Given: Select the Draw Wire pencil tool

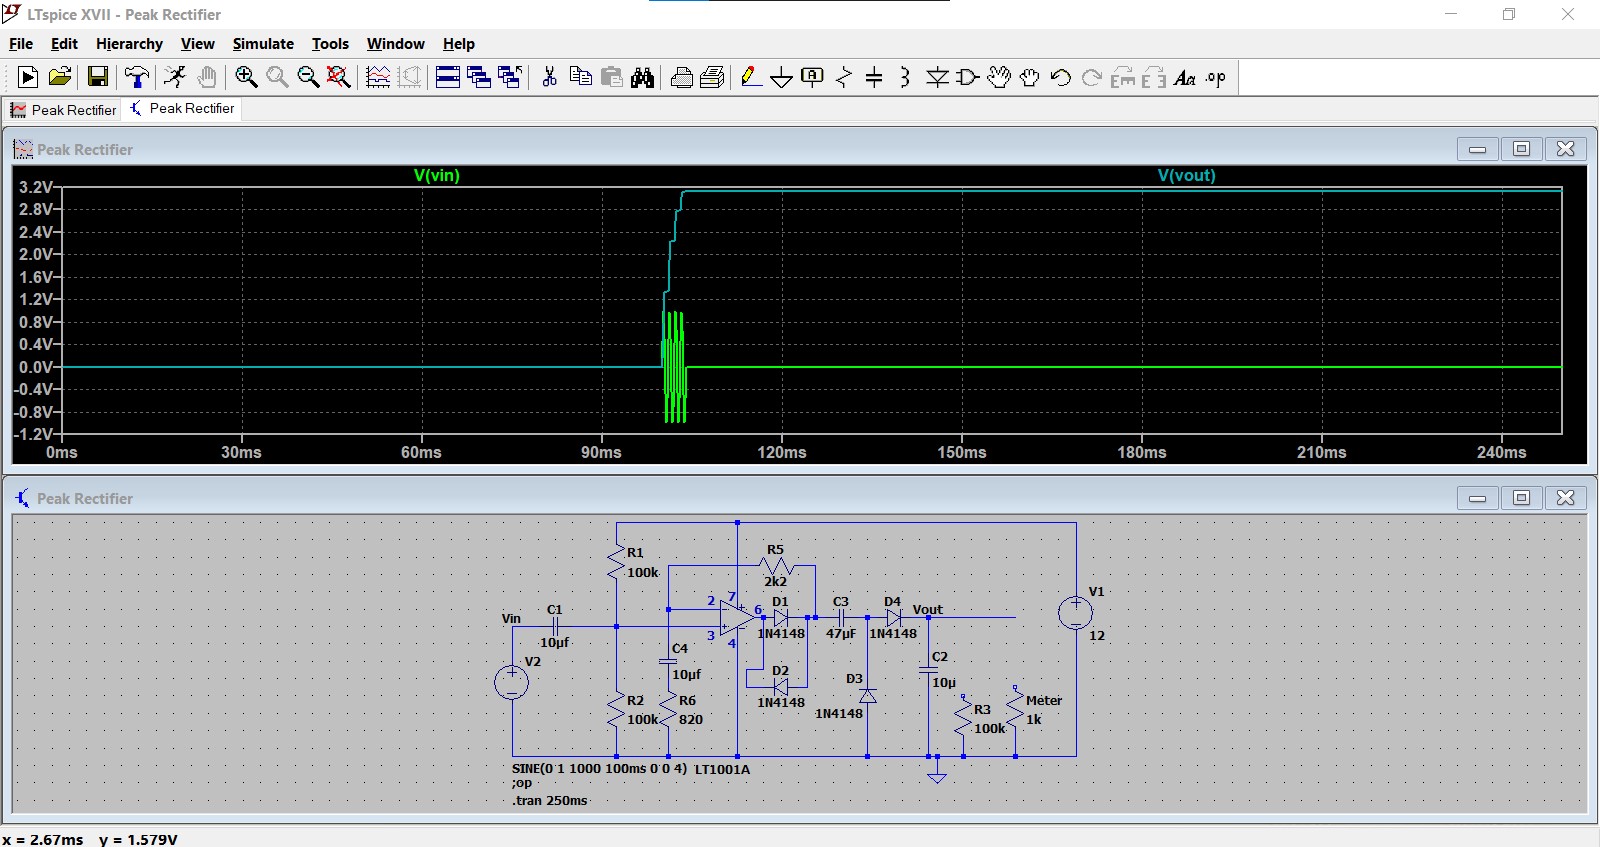Looking at the screenshot, I should [751, 77].
